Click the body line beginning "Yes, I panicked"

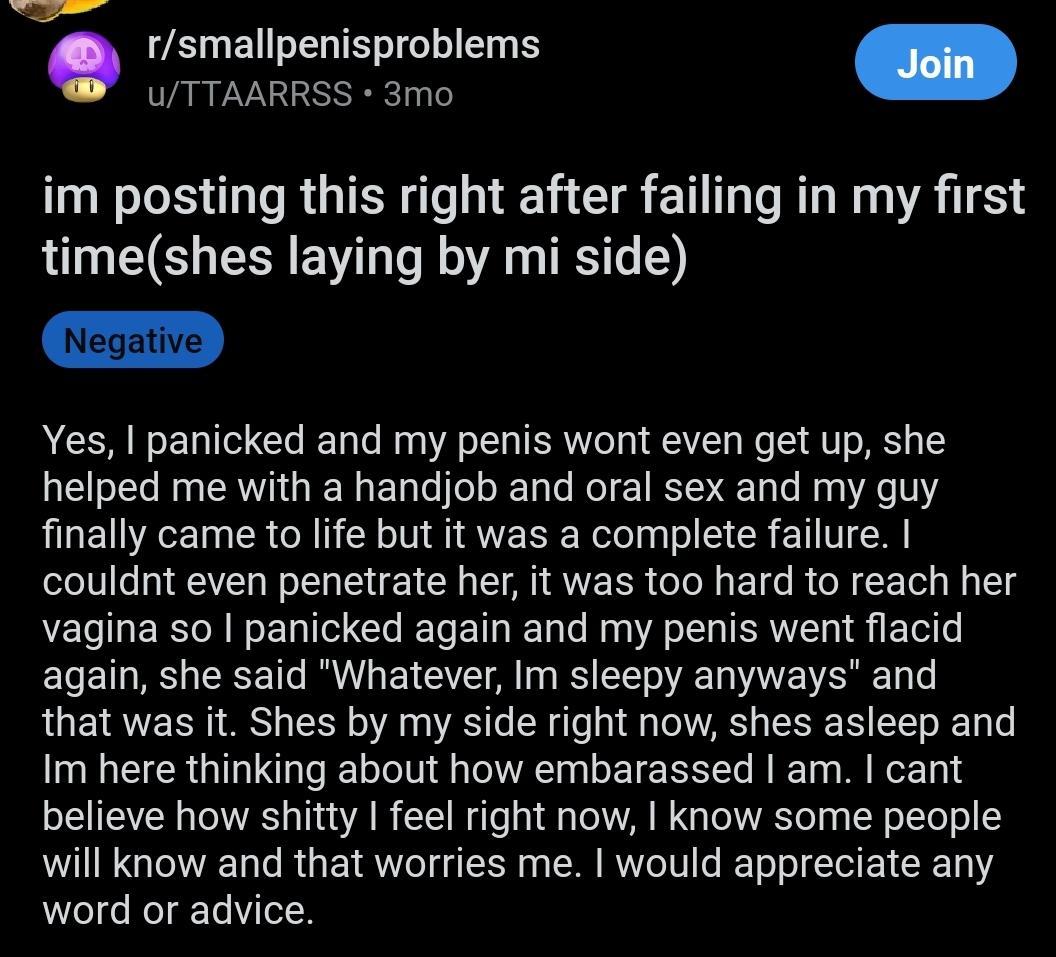[494, 441]
